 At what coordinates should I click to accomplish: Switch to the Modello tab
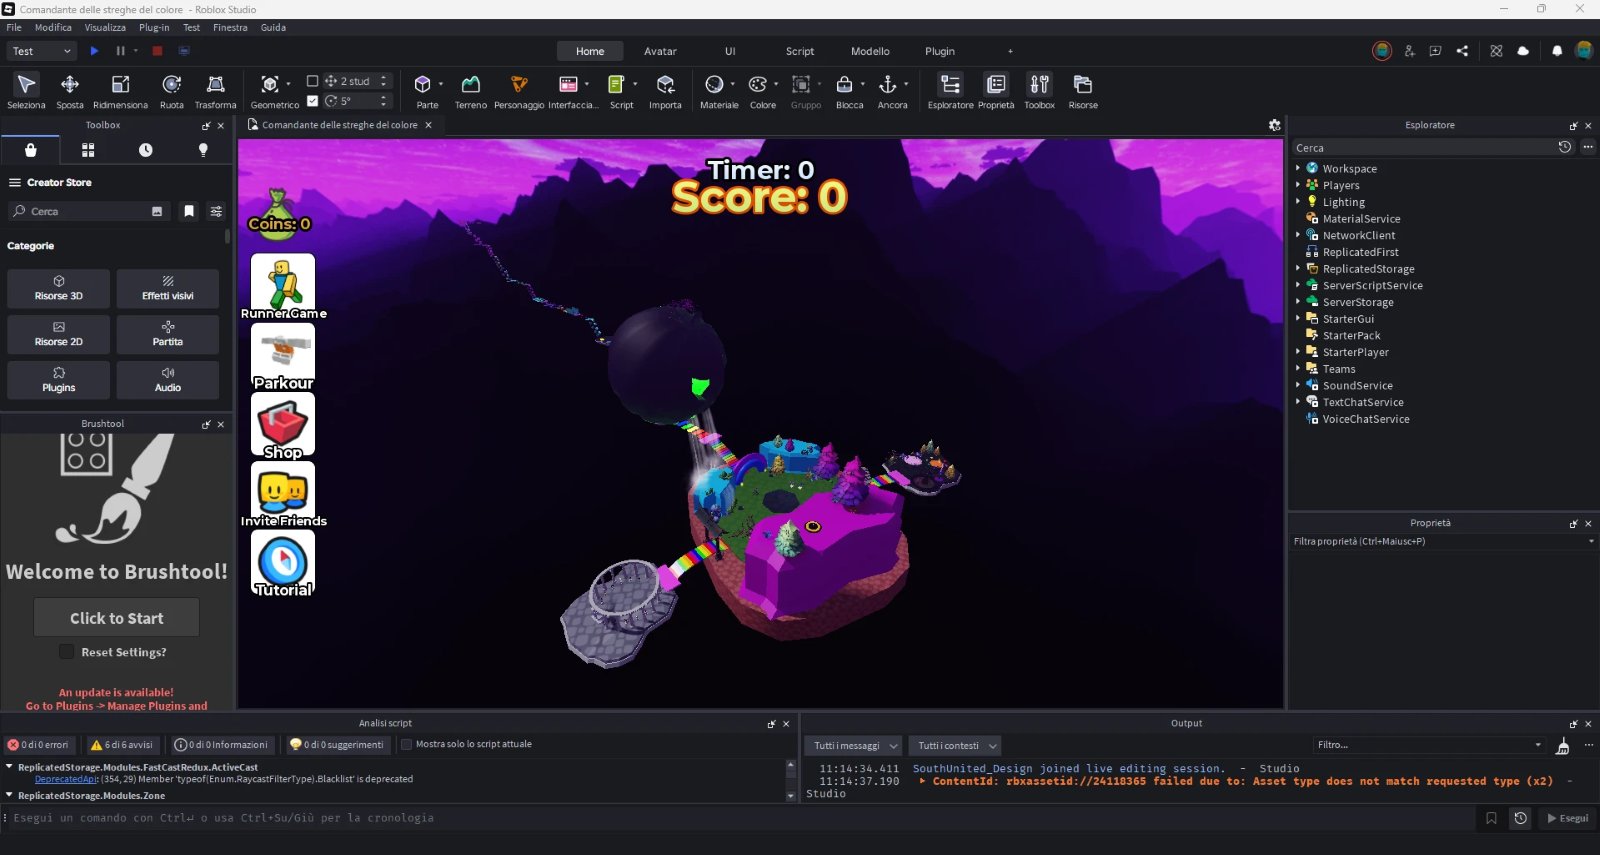[x=870, y=51]
